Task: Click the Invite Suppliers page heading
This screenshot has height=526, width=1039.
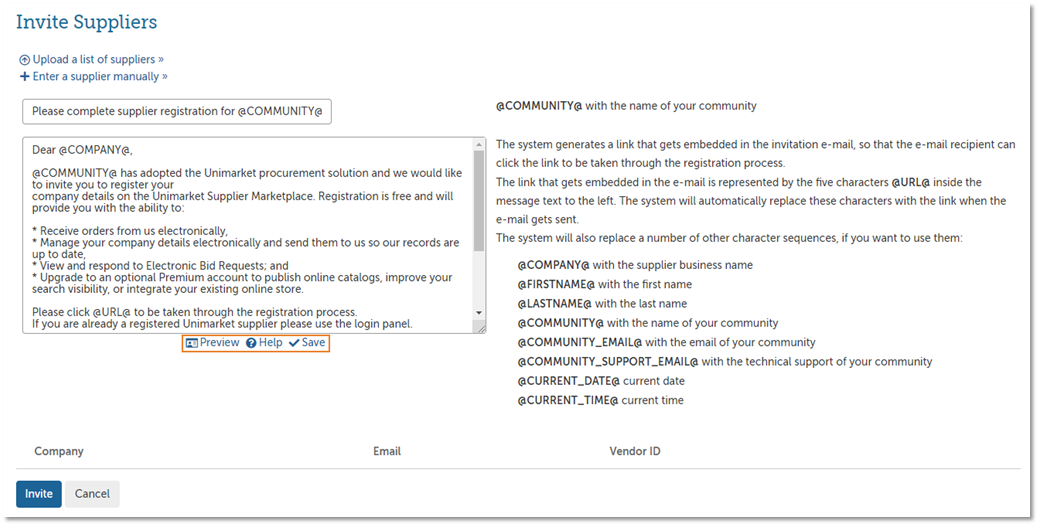Action: [87, 22]
